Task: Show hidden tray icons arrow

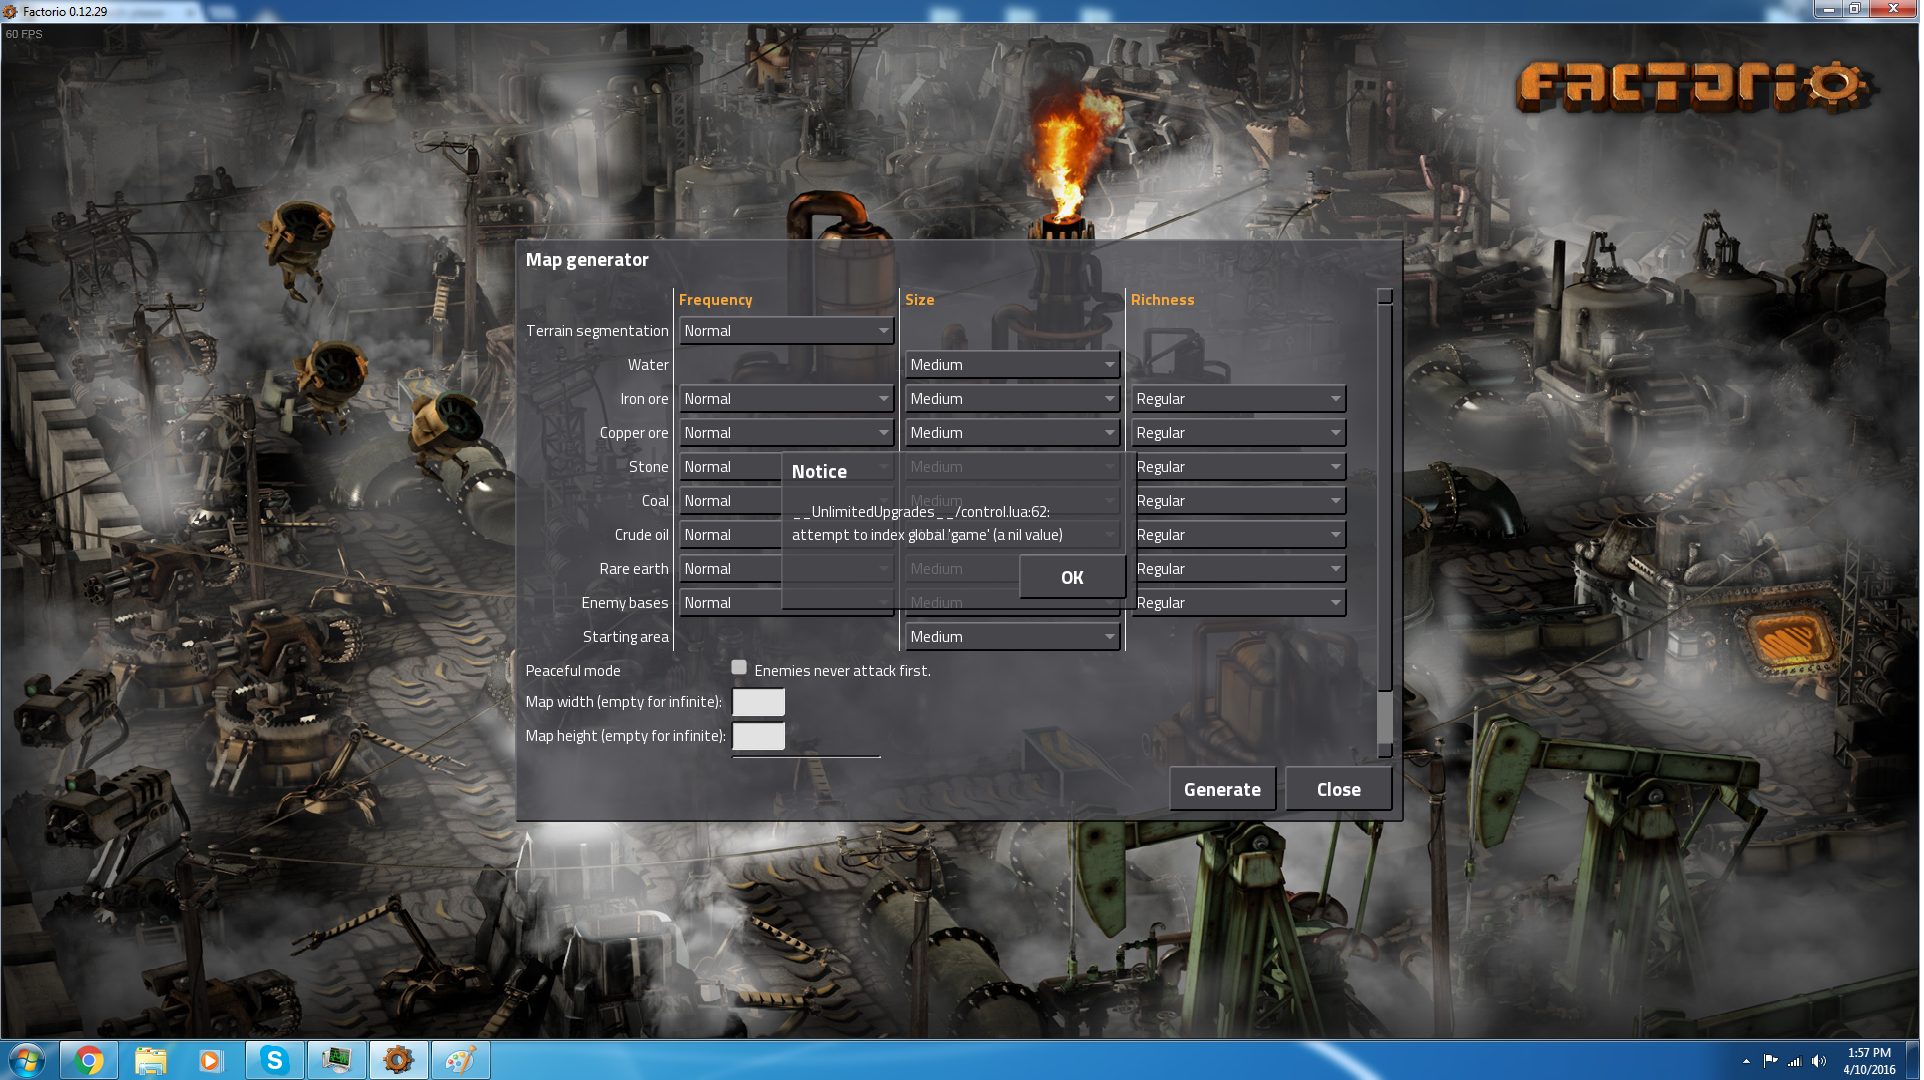Action: (1747, 1062)
